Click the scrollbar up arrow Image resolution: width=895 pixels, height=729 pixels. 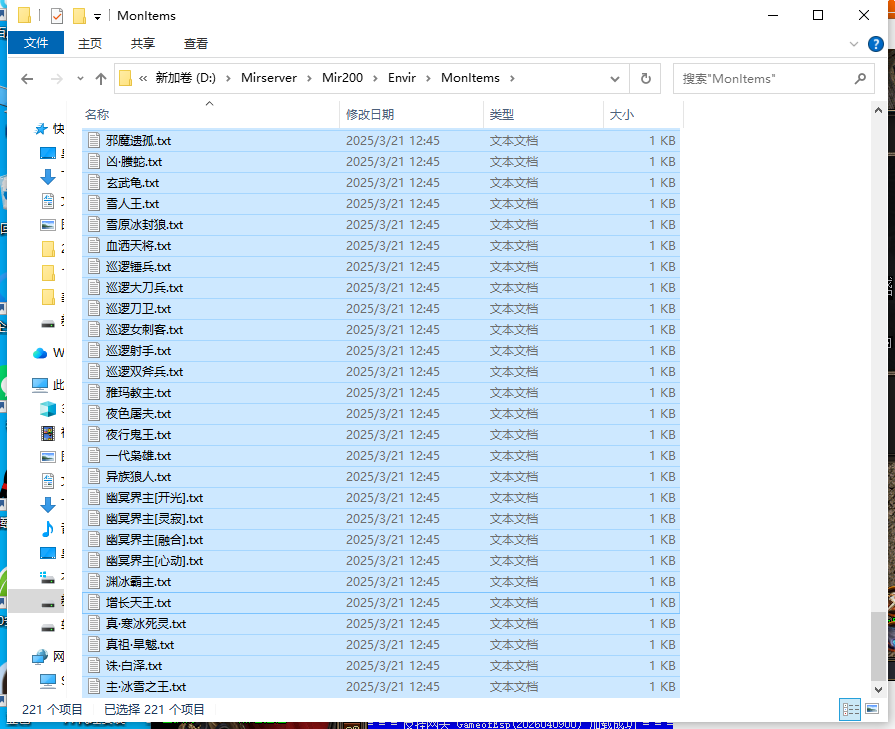point(878,110)
